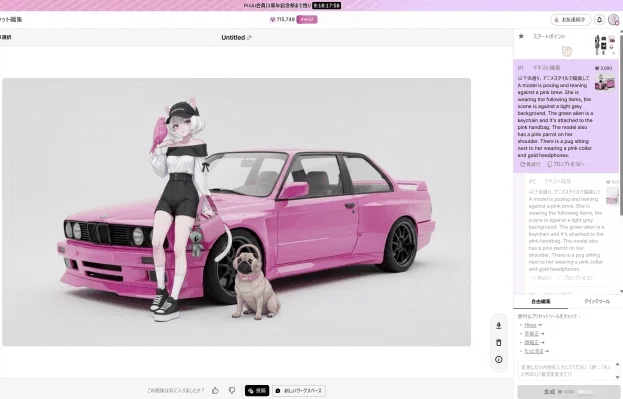Select the step #2 text edit entry
Screen dimensions: 623x399
point(571,230)
